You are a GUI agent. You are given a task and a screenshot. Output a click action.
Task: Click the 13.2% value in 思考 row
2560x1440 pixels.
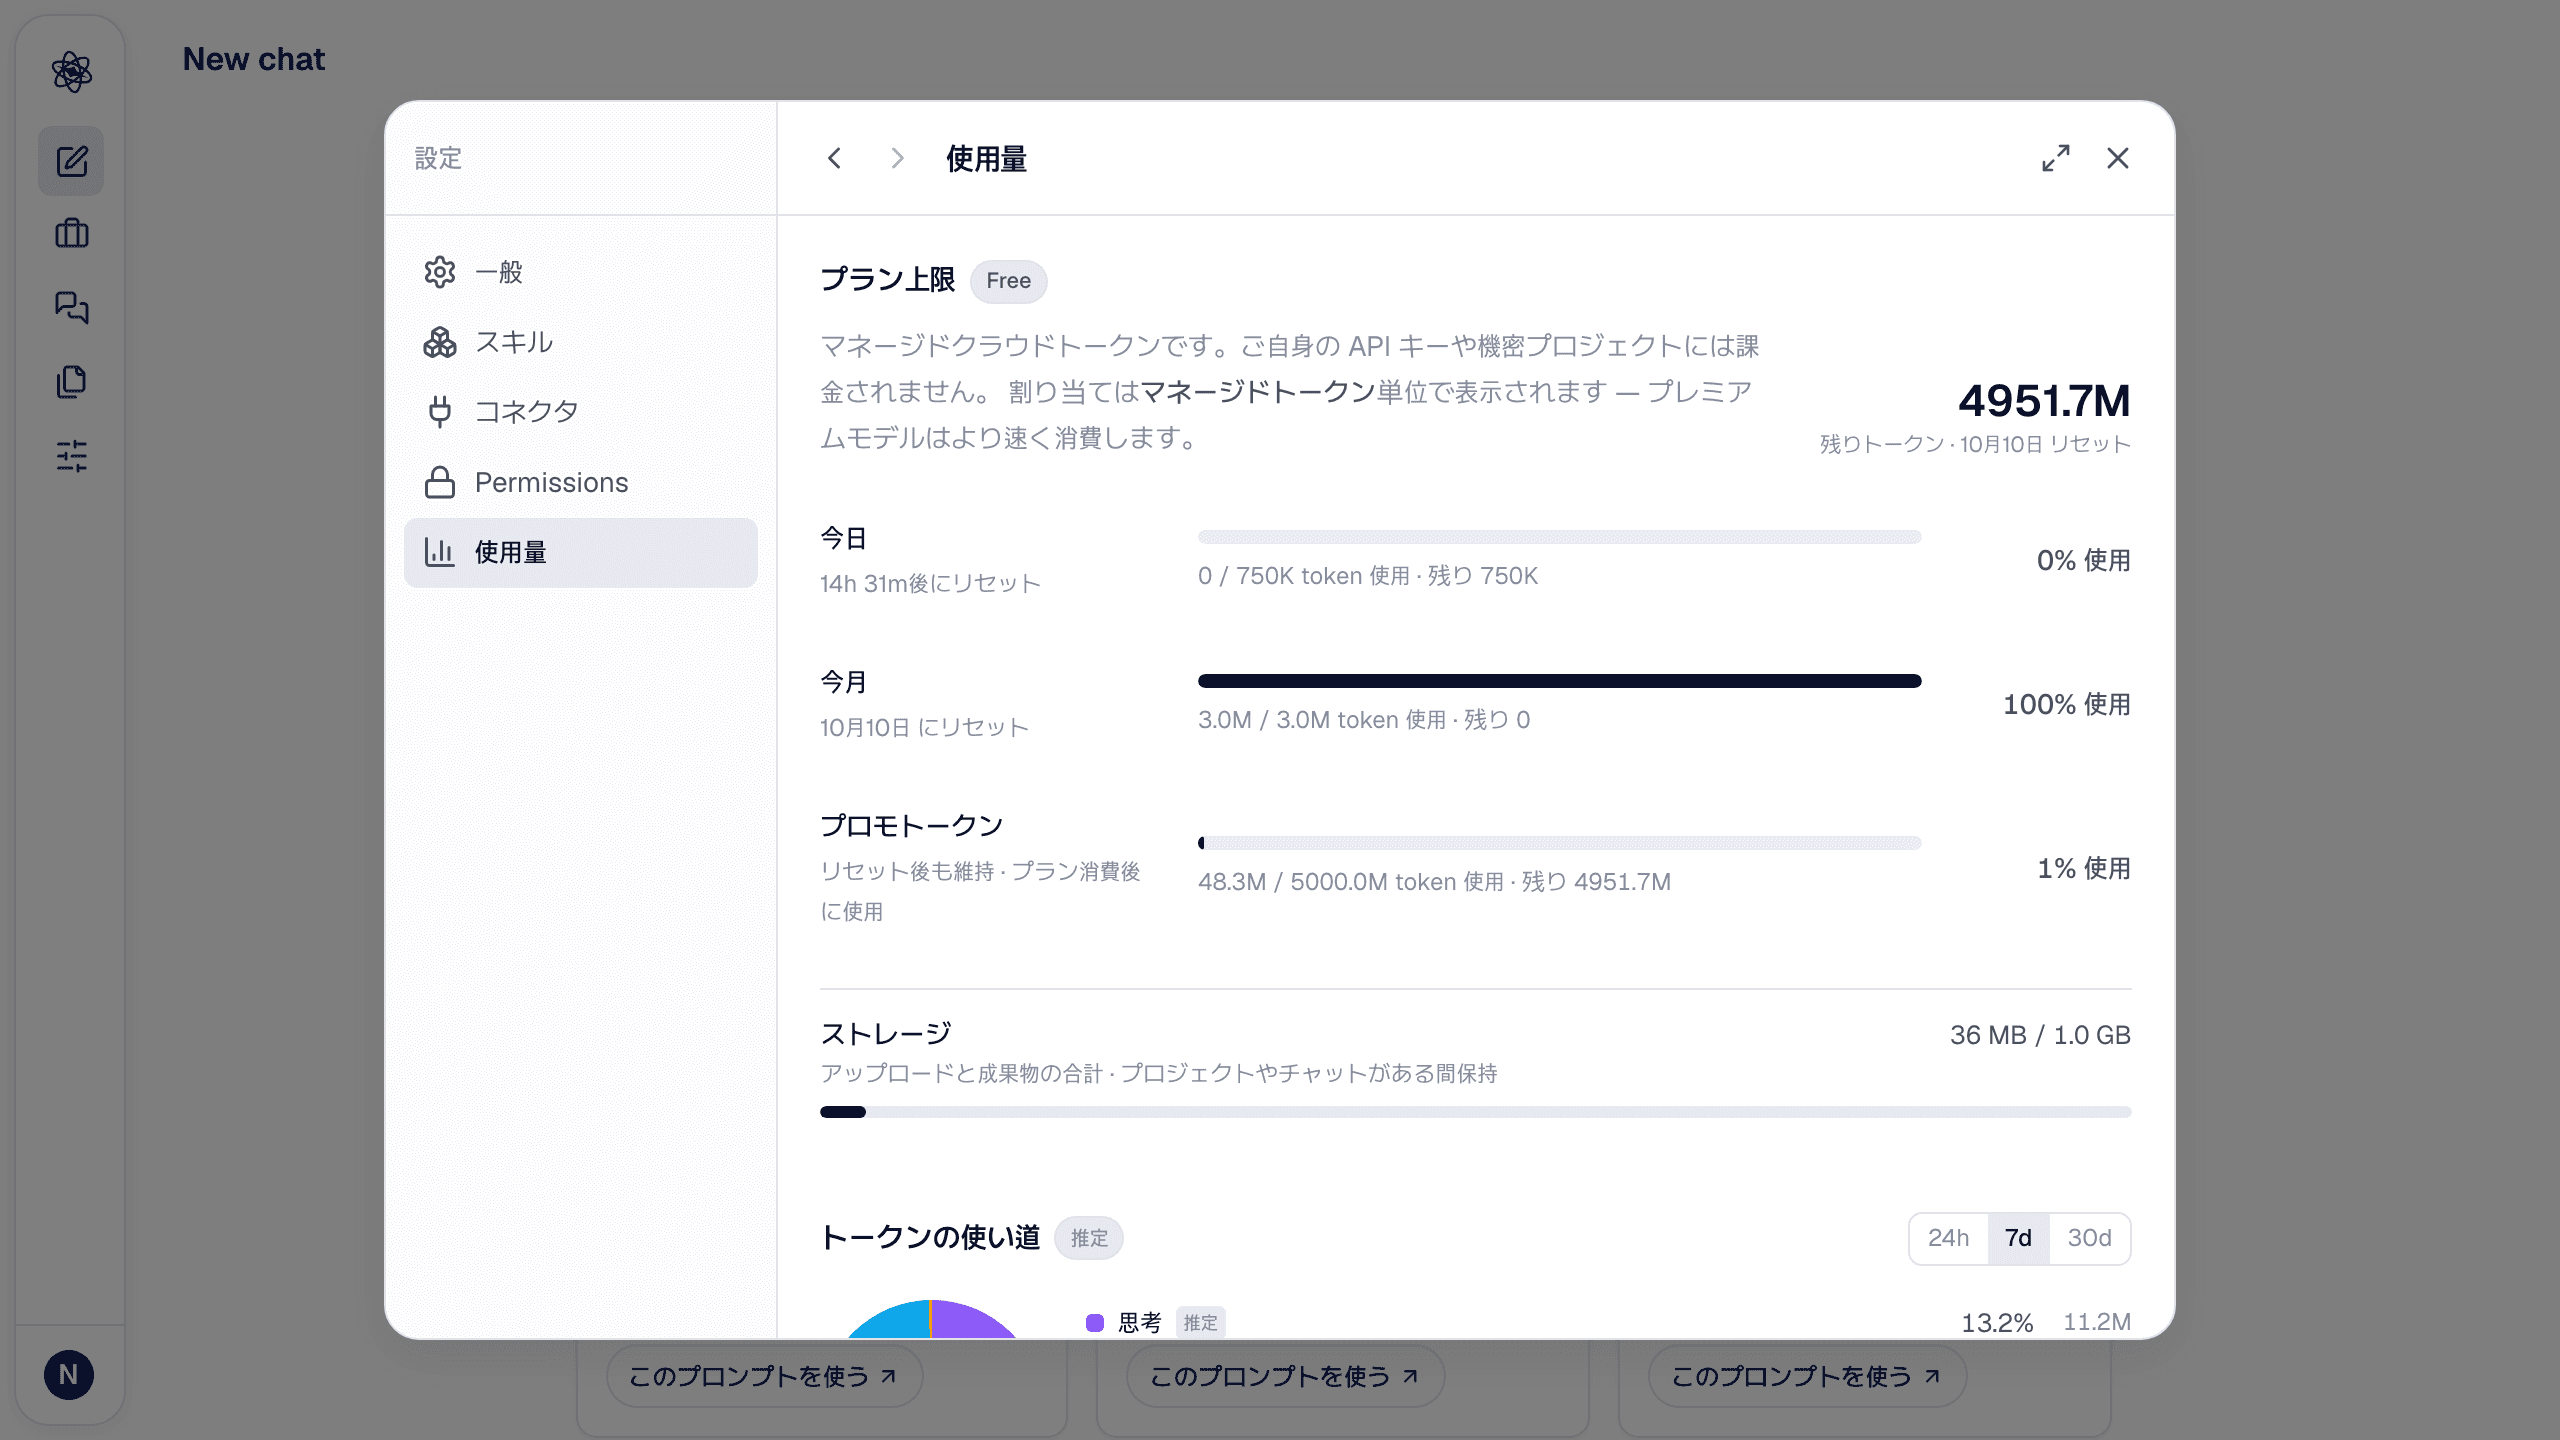pos(1997,1323)
